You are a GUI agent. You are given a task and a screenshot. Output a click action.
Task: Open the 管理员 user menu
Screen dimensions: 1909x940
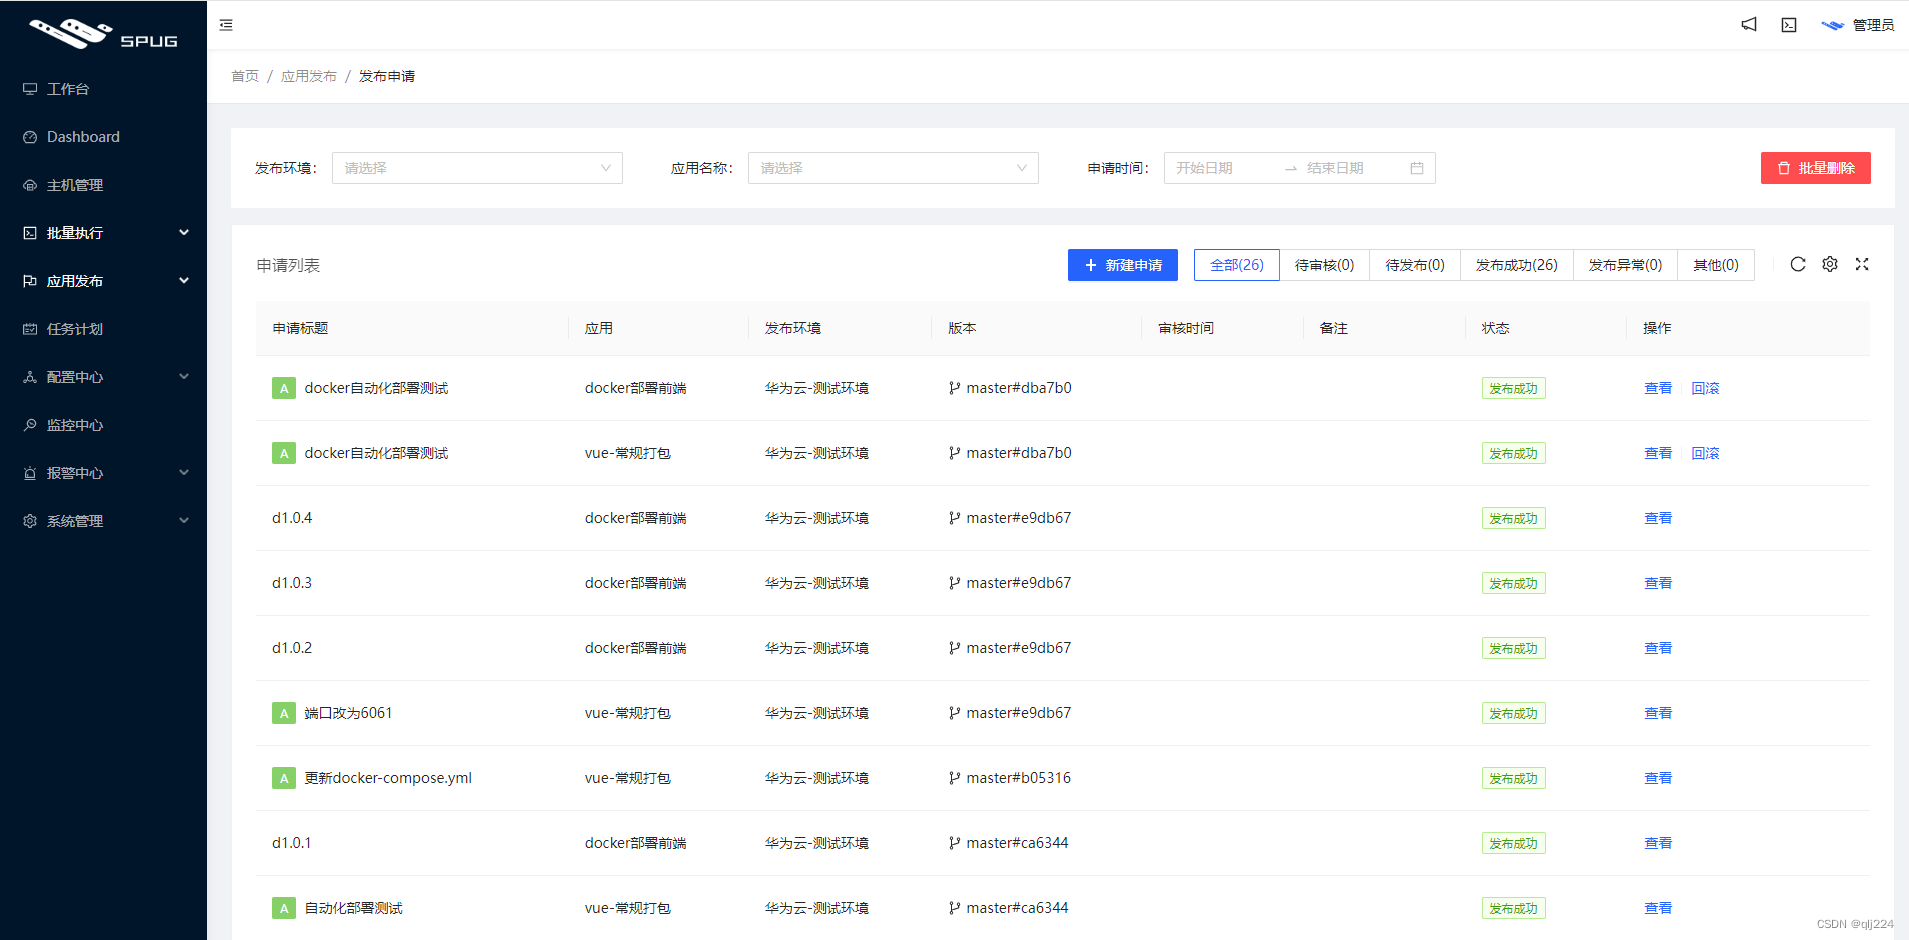(1858, 25)
